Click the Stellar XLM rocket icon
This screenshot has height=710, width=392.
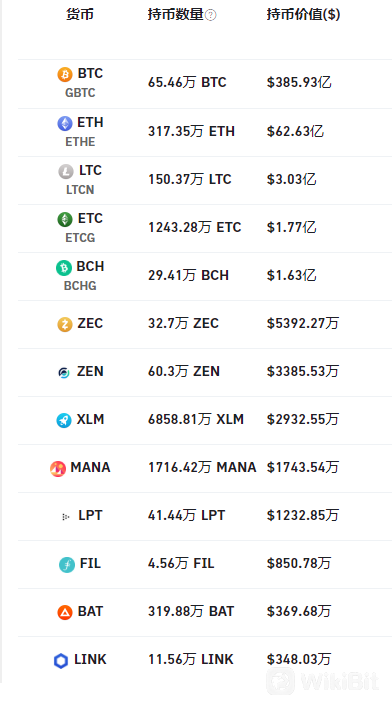pos(64,420)
